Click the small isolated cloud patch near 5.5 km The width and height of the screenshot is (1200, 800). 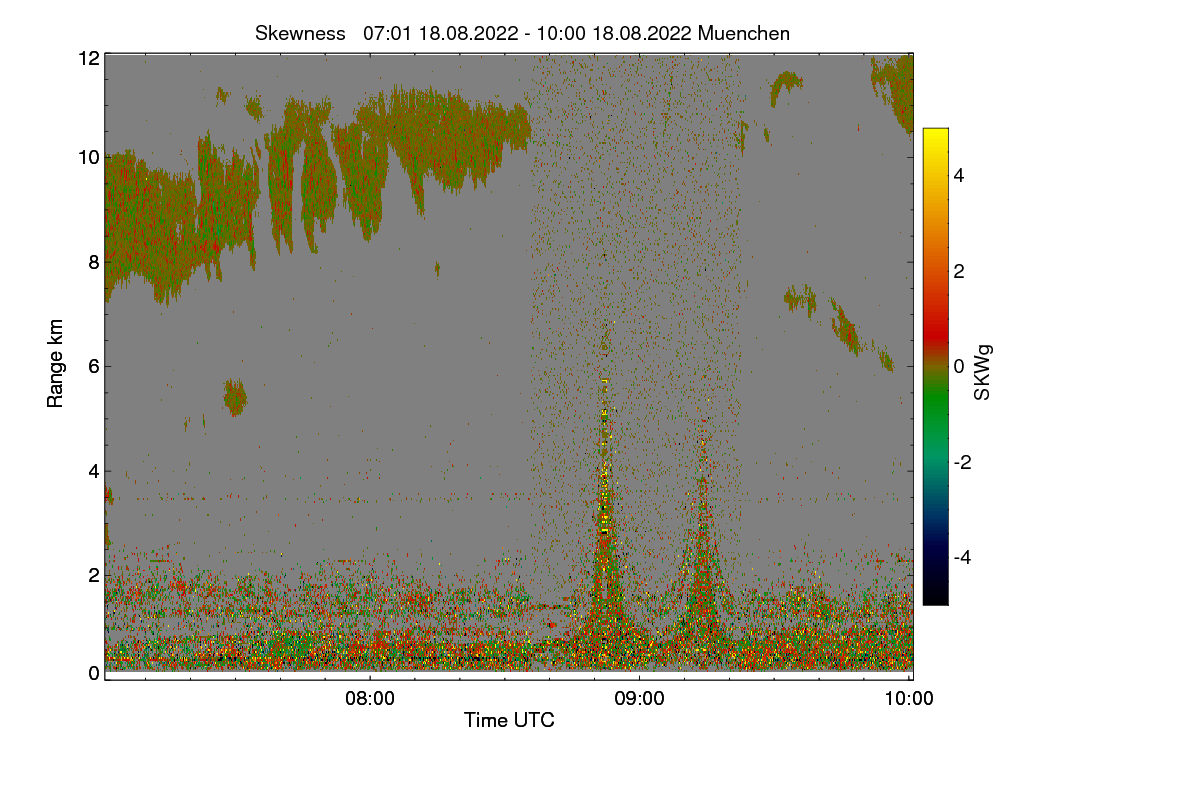point(235,398)
